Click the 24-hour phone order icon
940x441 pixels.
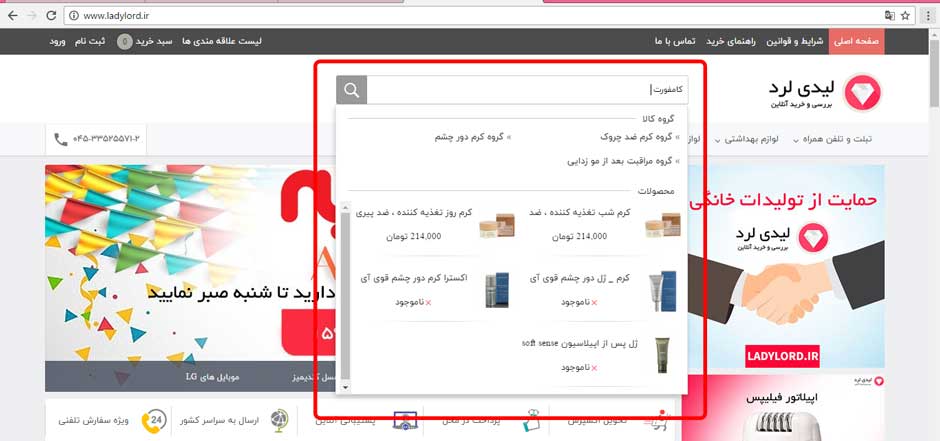pyautogui.click(x=154, y=421)
